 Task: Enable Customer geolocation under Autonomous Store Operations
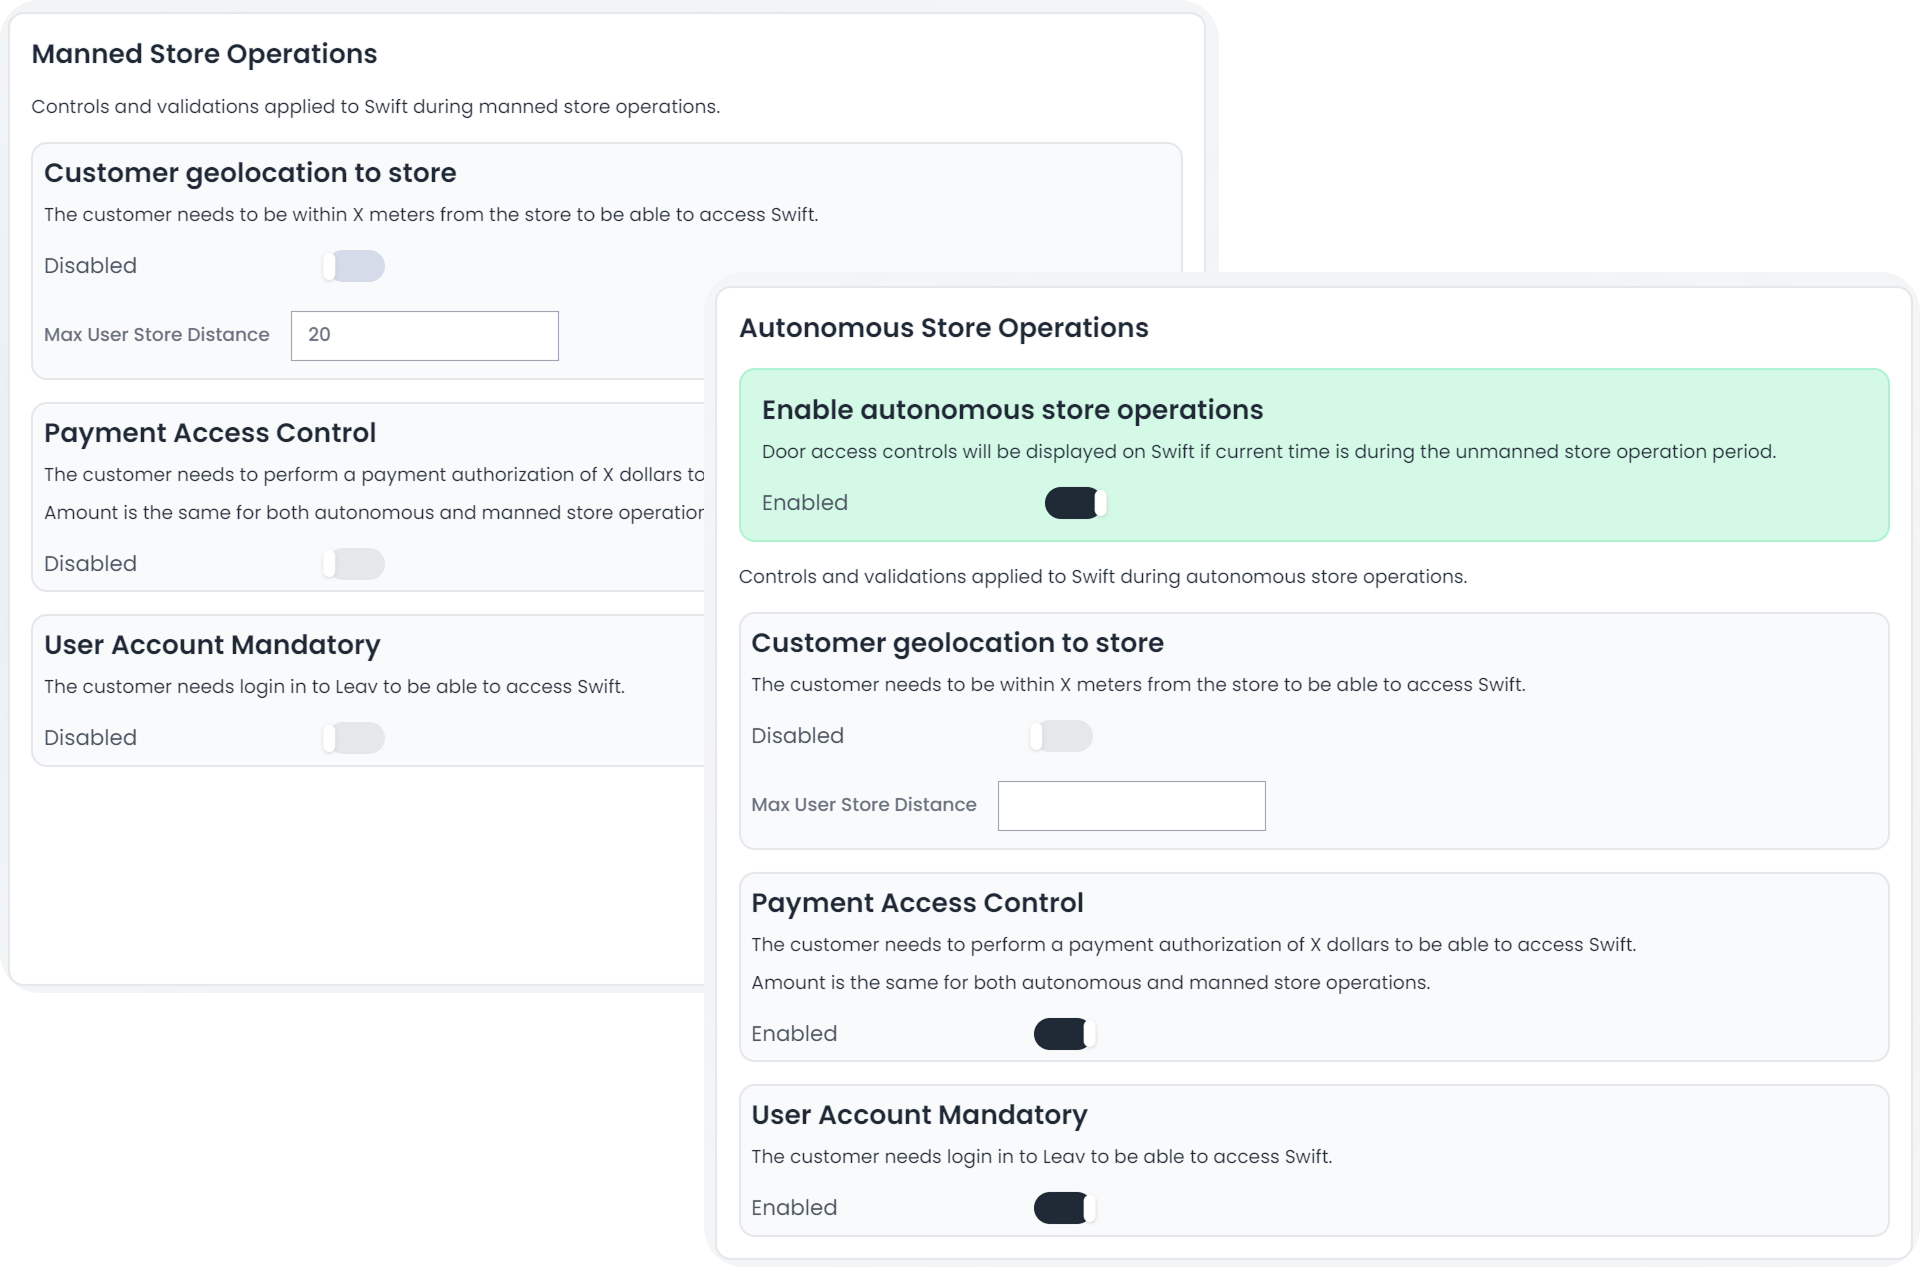coord(1060,736)
